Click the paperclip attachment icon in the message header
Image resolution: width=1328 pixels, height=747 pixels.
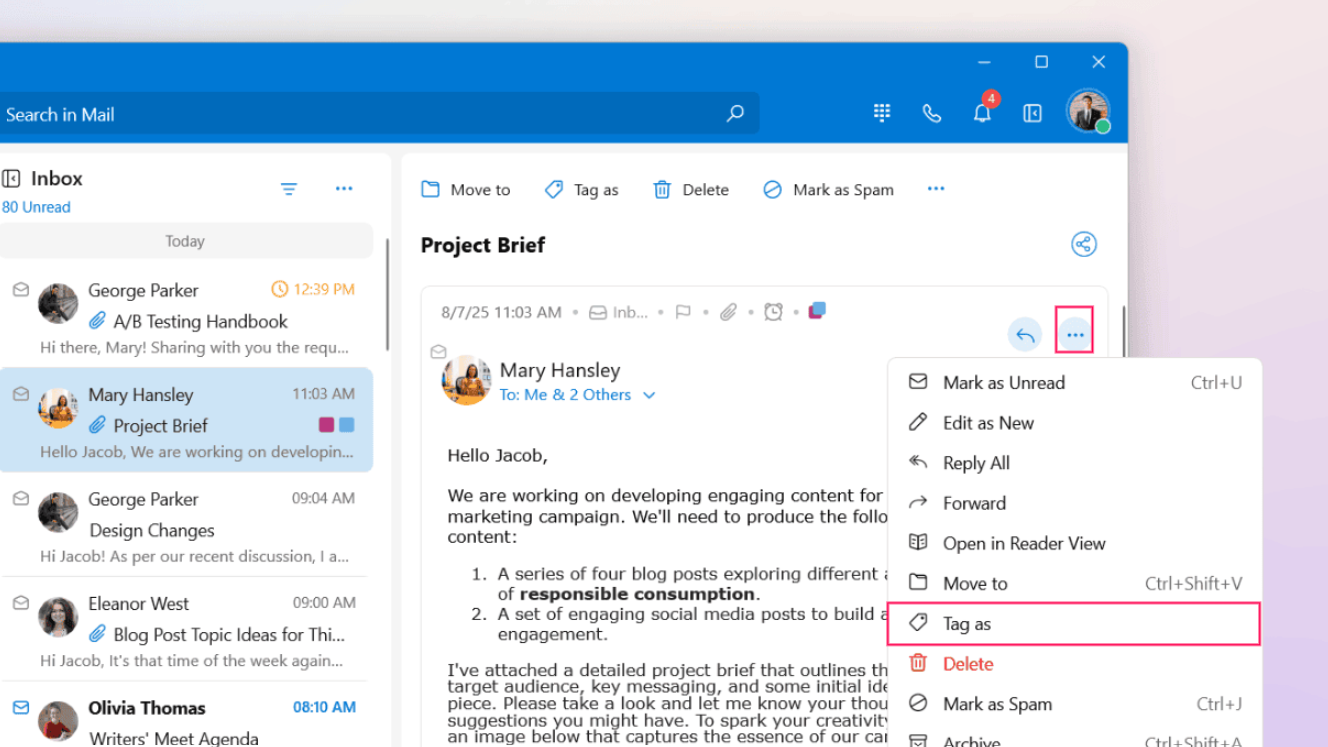728,312
